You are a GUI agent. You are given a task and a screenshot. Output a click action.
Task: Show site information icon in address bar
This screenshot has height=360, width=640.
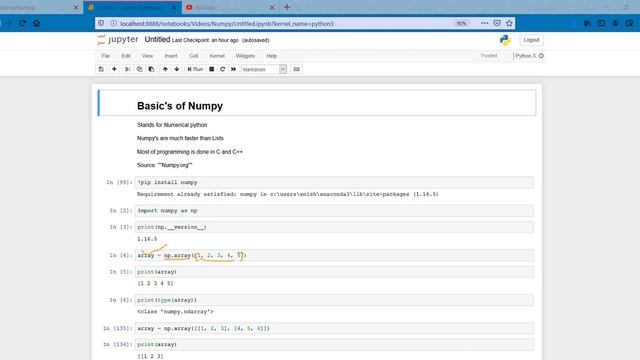pyautogui.click(x=113, y=23)
